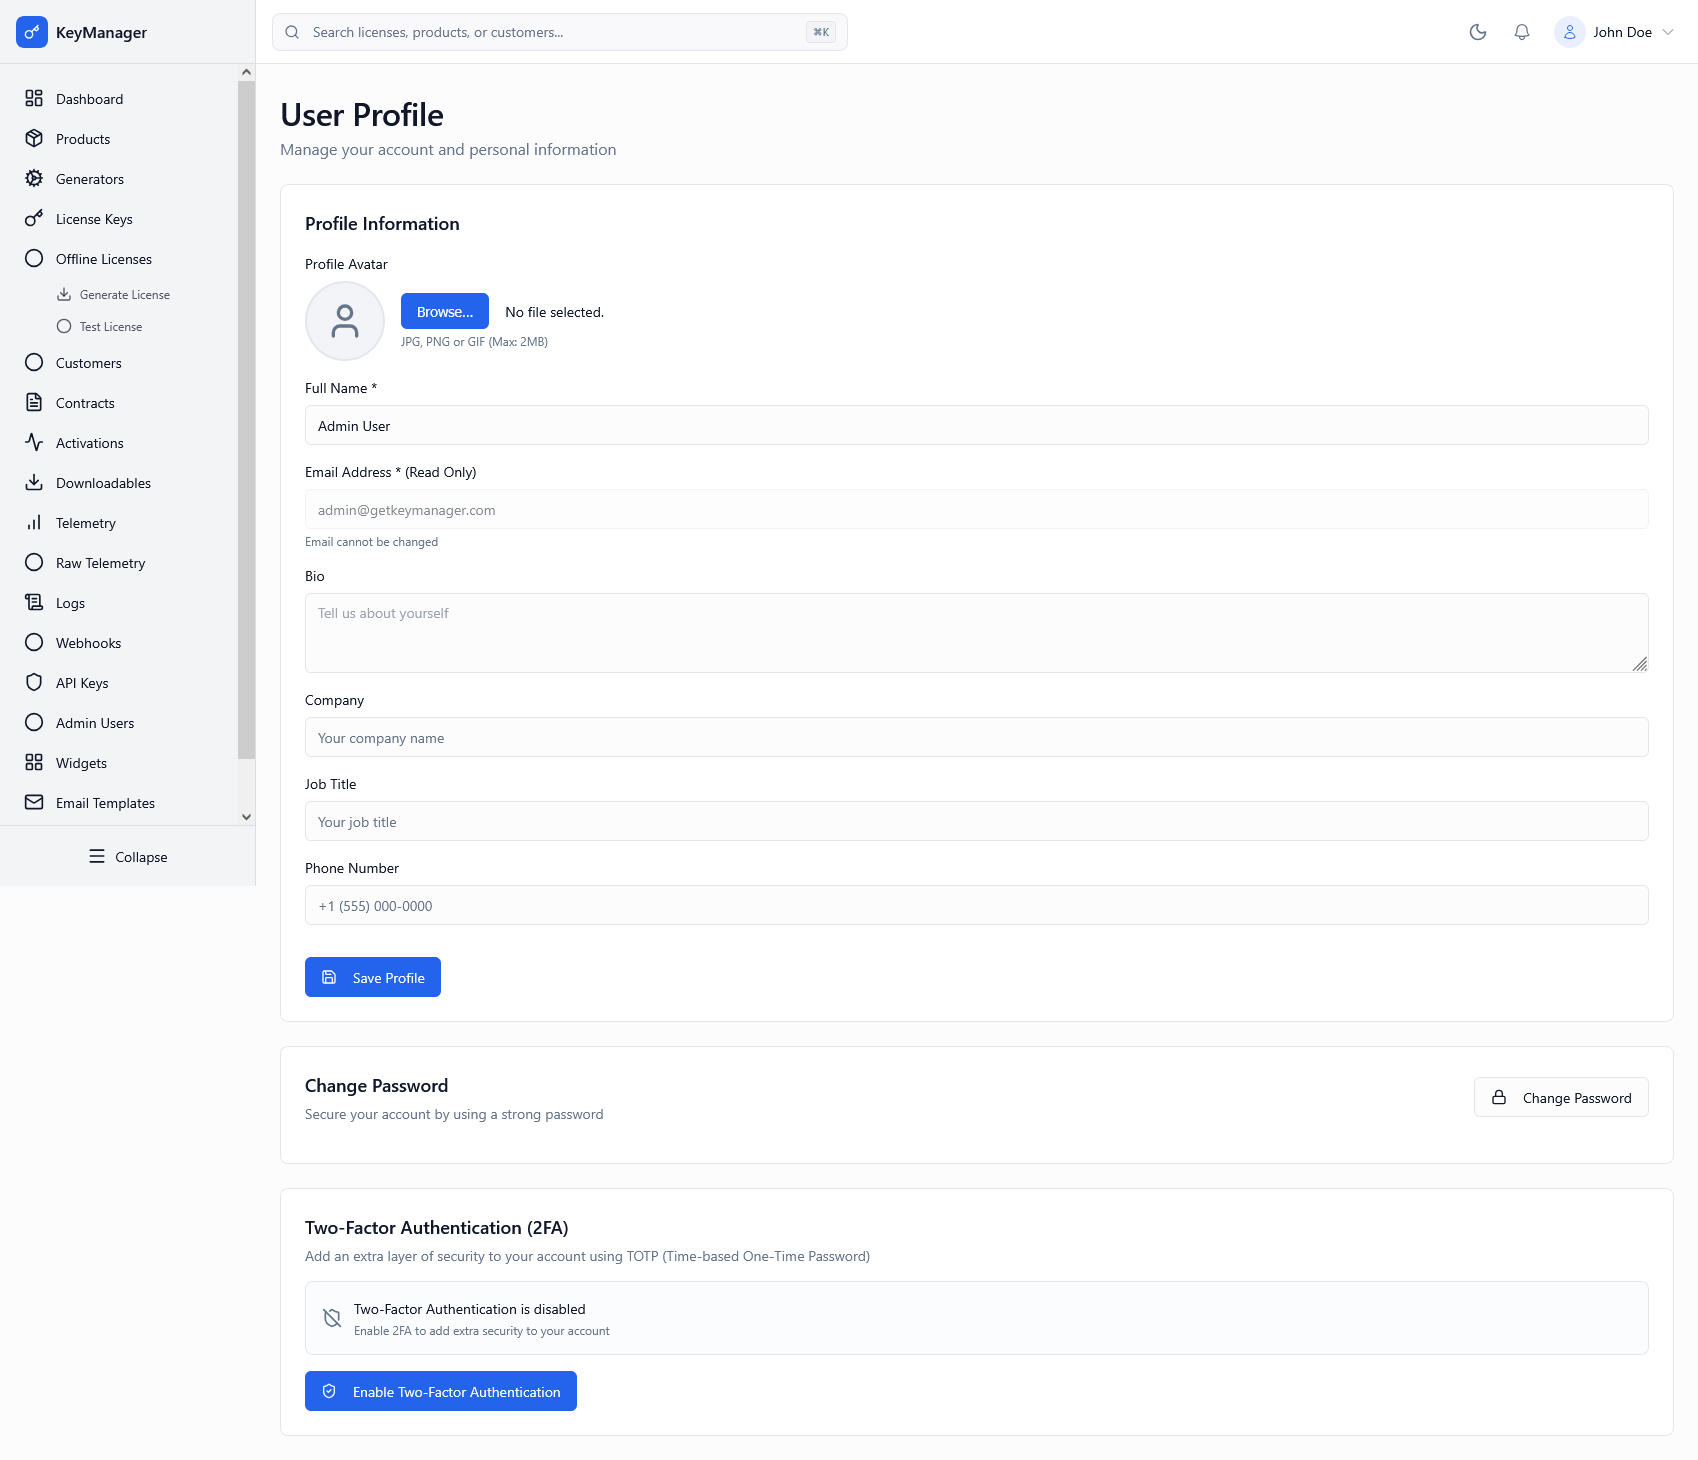Open Test License page
The height and width of the screenshot is (1460, 1698).
tap(110, 326)
